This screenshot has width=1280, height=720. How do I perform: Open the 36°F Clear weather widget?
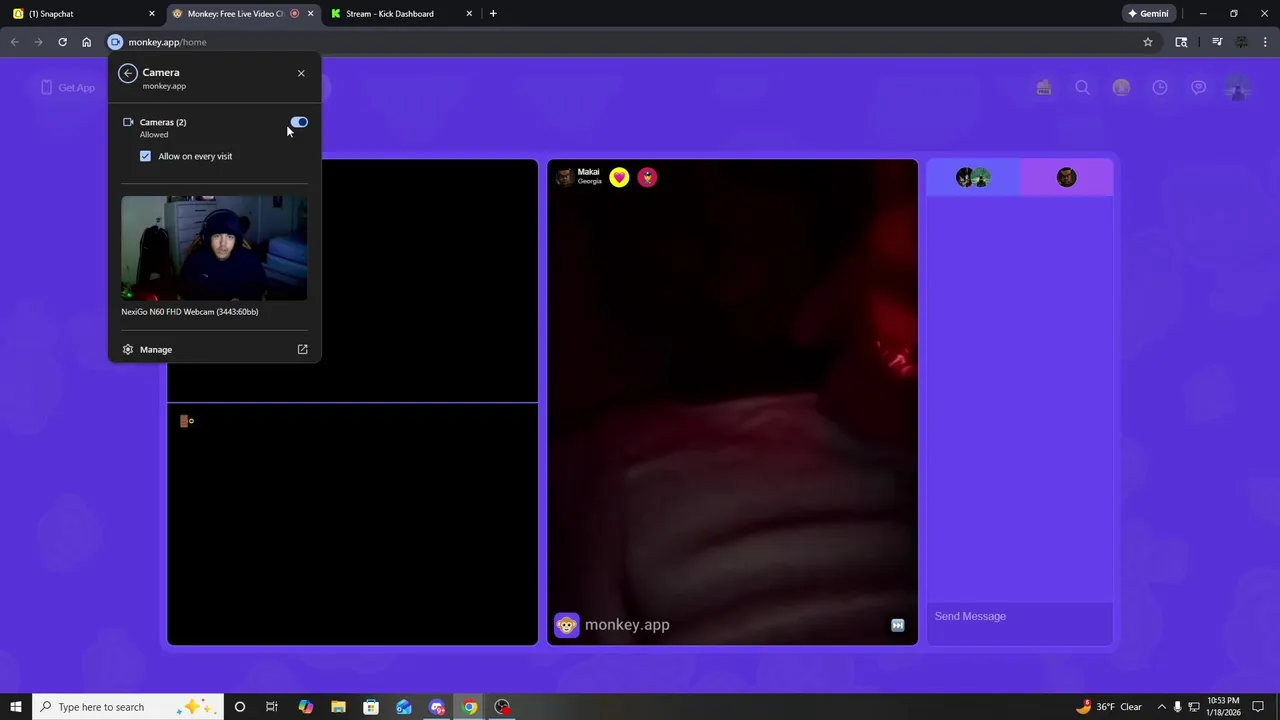(x=1108, y=707)
